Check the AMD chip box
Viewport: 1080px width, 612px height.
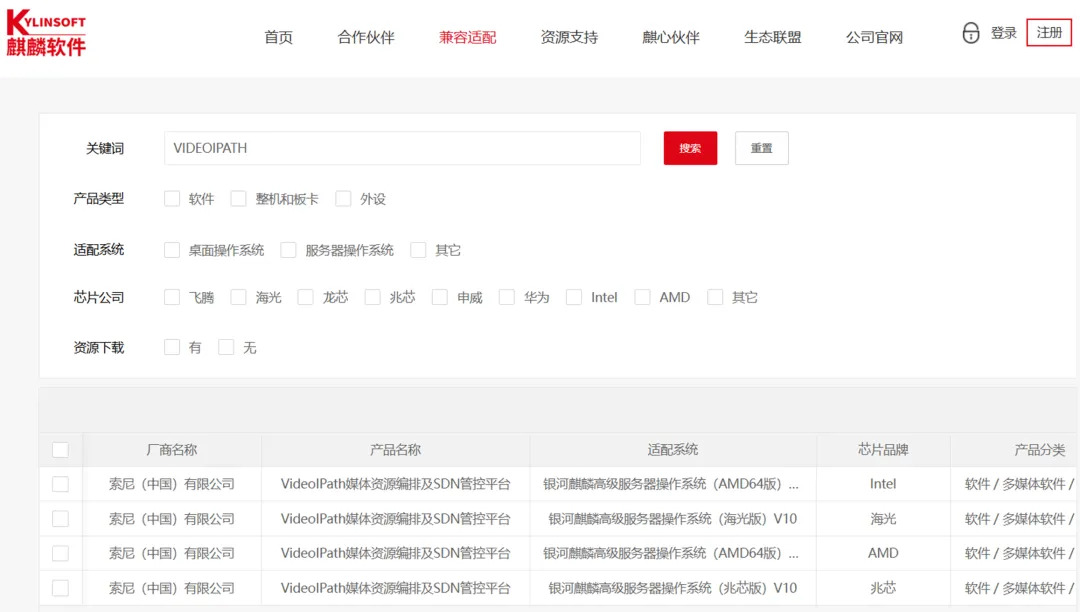pos(642,297)
